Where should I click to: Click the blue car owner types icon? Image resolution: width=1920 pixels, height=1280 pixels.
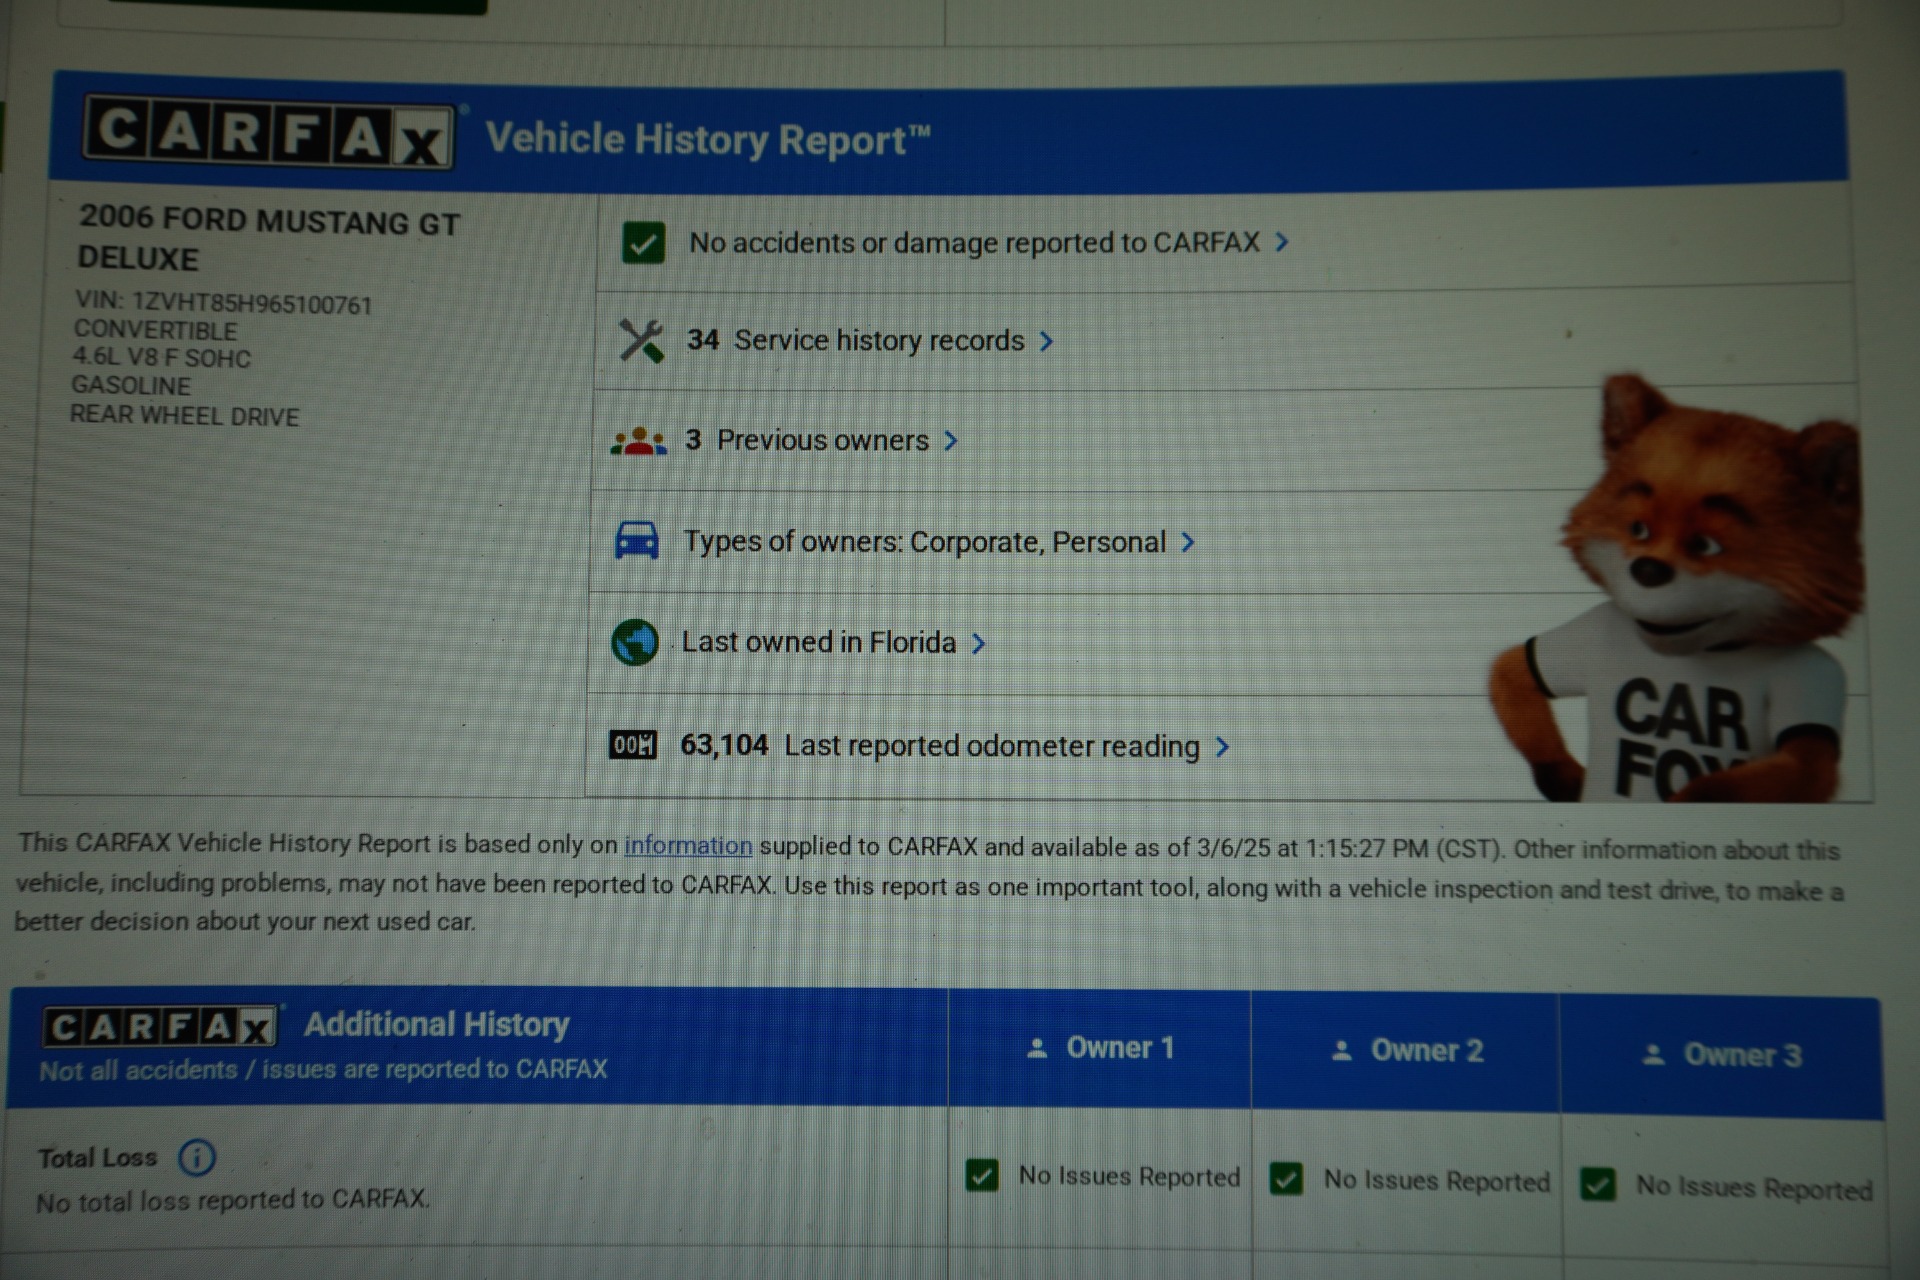click(x=637, y=541)
